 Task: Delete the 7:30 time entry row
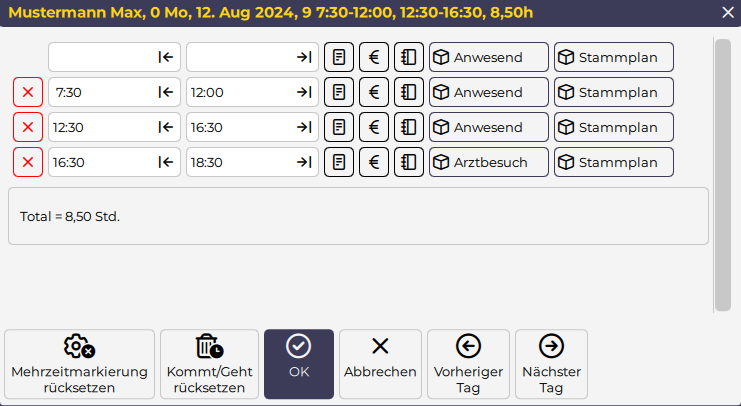click(27, 92)
